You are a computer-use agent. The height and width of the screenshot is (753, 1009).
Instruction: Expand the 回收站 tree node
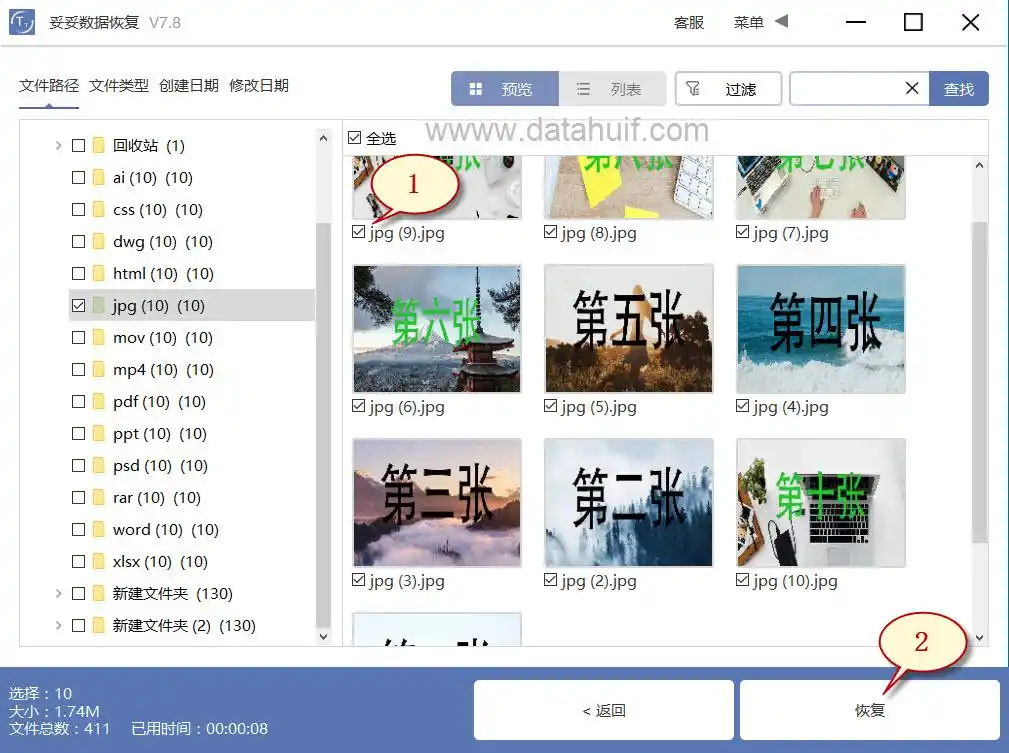pyautogui.click(x=57, y=145)
